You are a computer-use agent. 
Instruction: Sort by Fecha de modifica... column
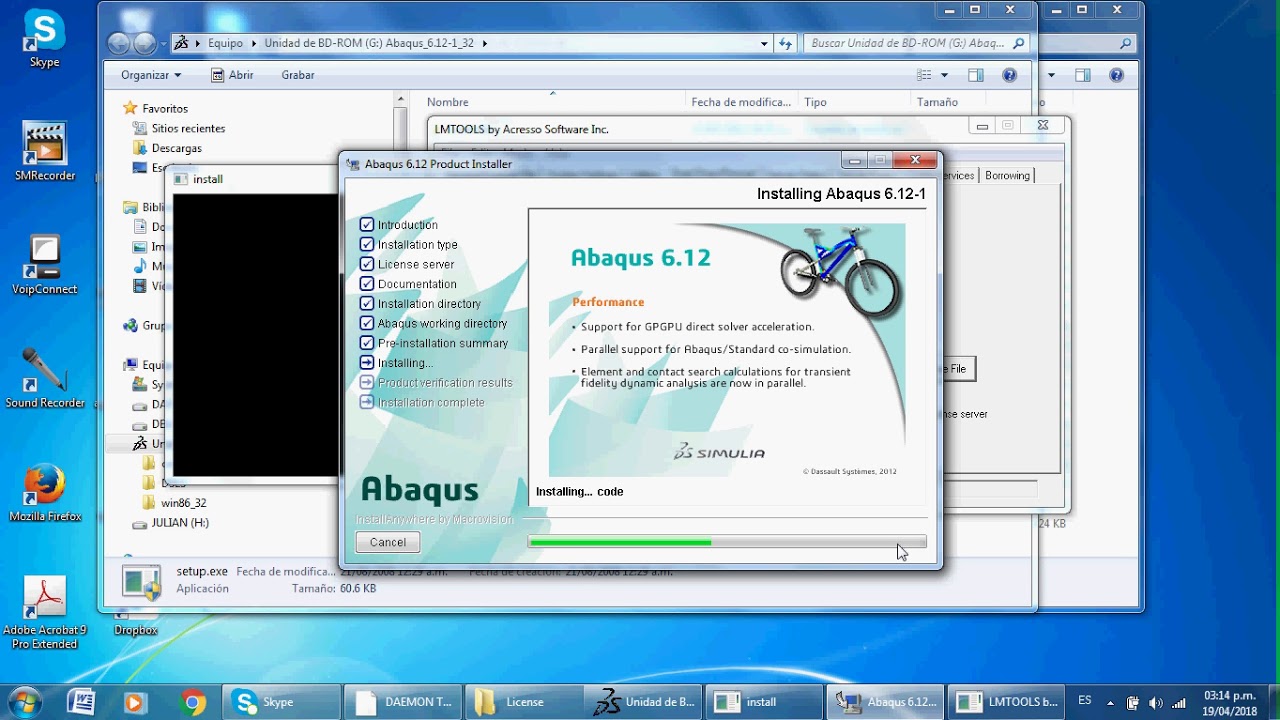pyautogui.click(x=741, y=102)
